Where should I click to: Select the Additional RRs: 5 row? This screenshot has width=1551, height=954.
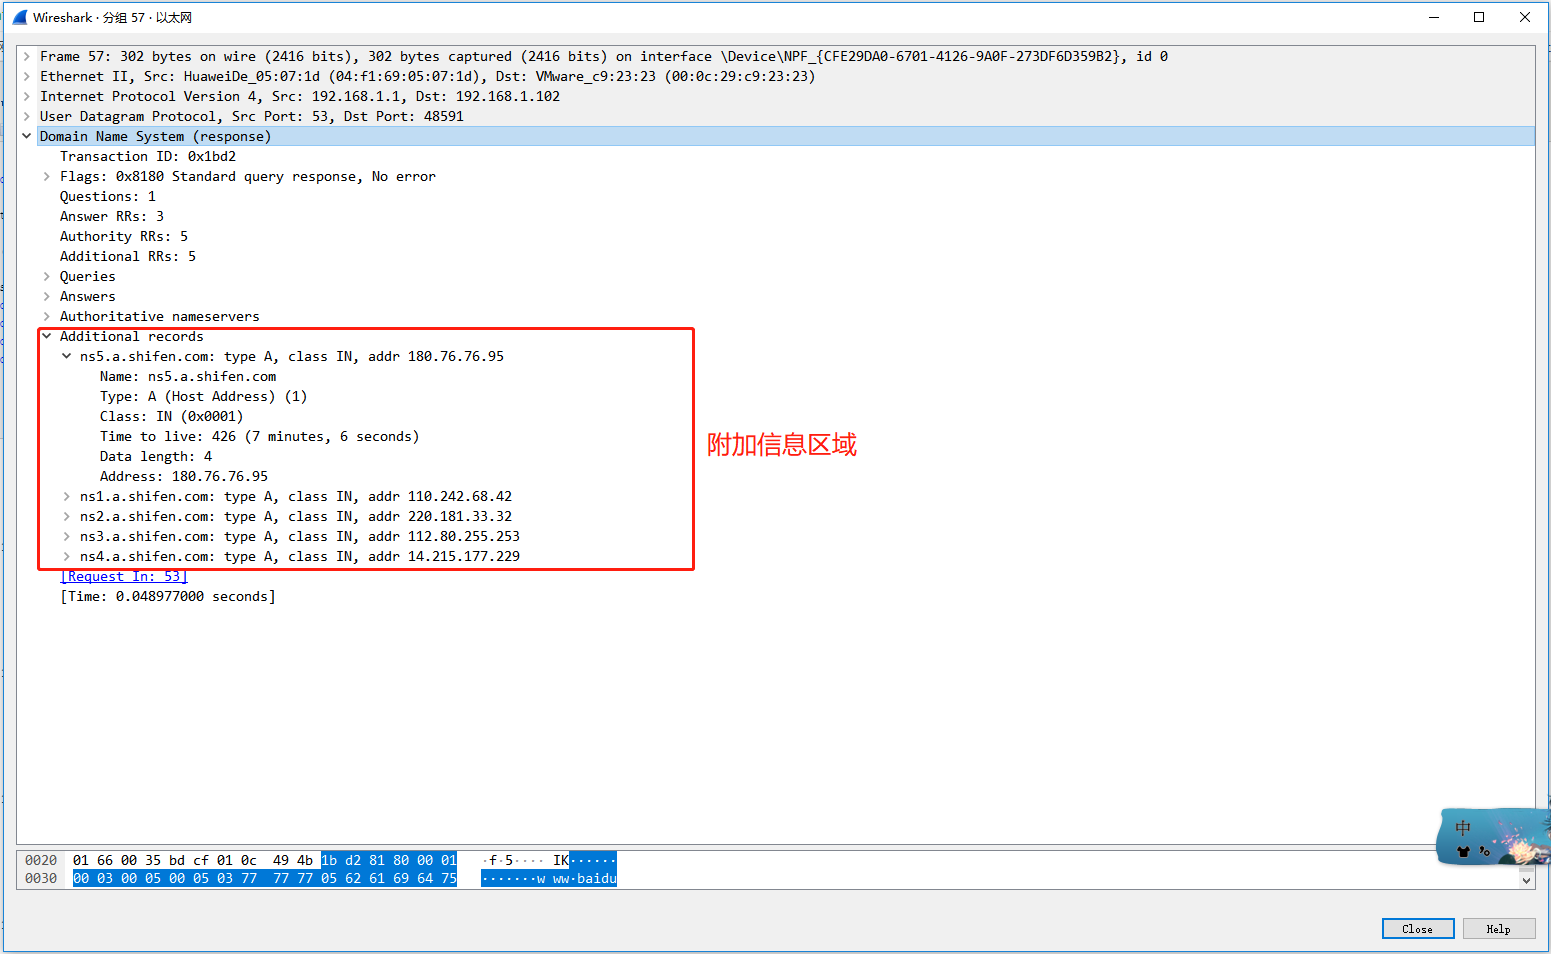pyautogui.click(x=128, y=257)
